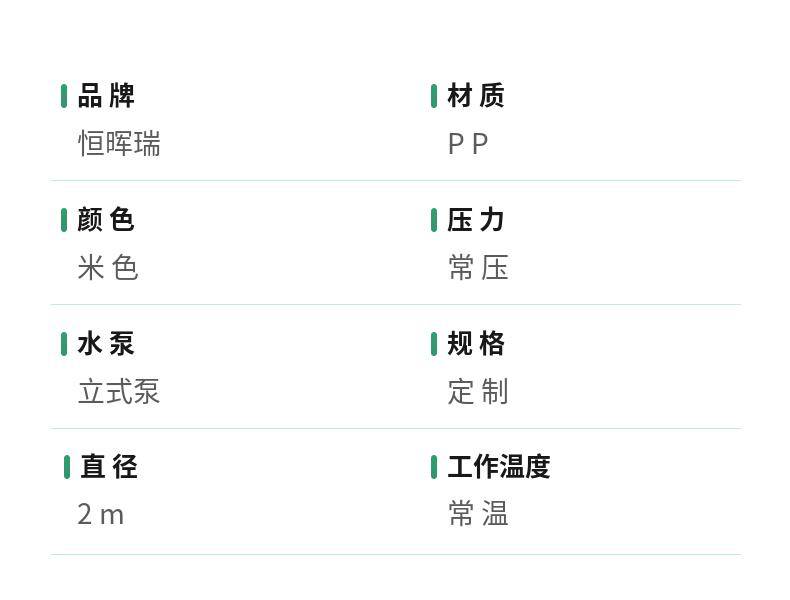The image size is (790, 600).
Task: Click the 材质 heading label
Action: tap(476, 96)
